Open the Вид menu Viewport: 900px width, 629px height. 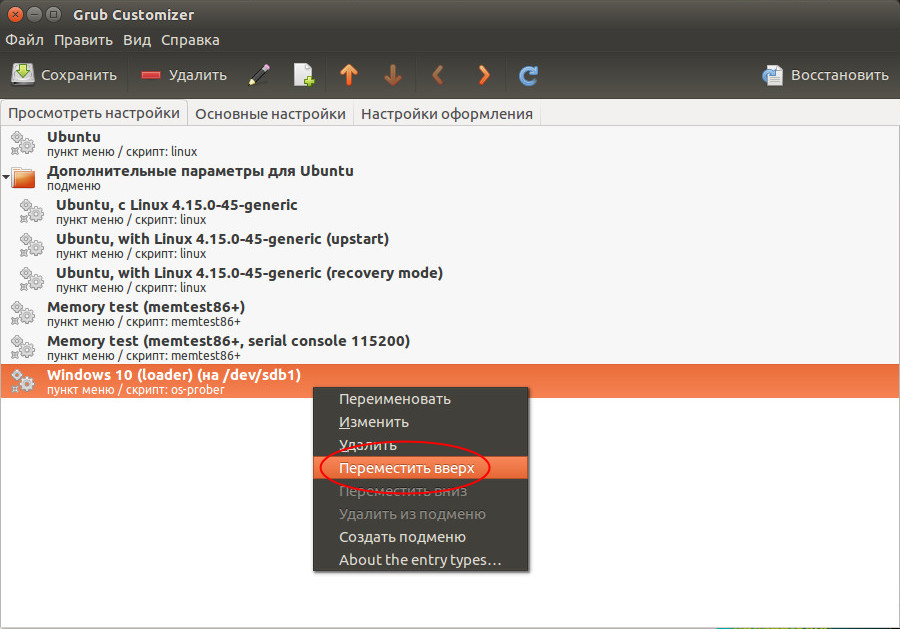pos(137,40)
